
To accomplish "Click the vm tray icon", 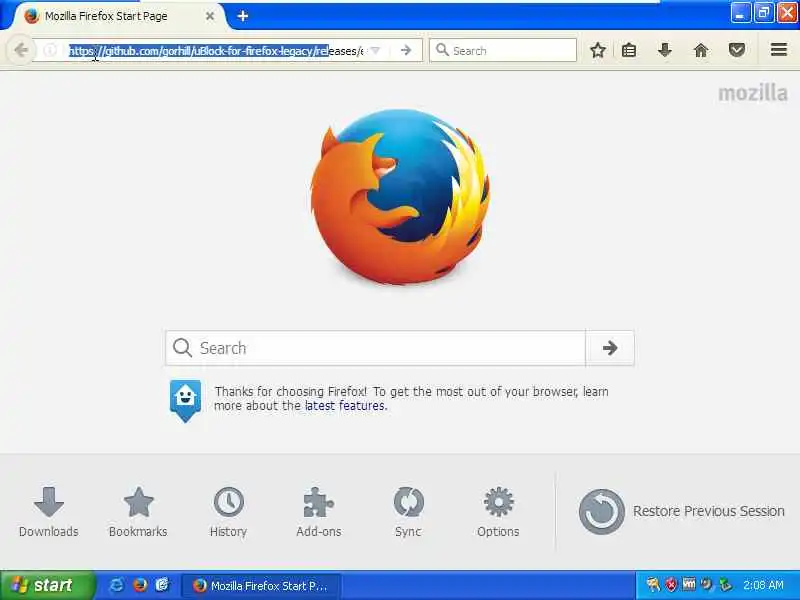I will point(689,584).
